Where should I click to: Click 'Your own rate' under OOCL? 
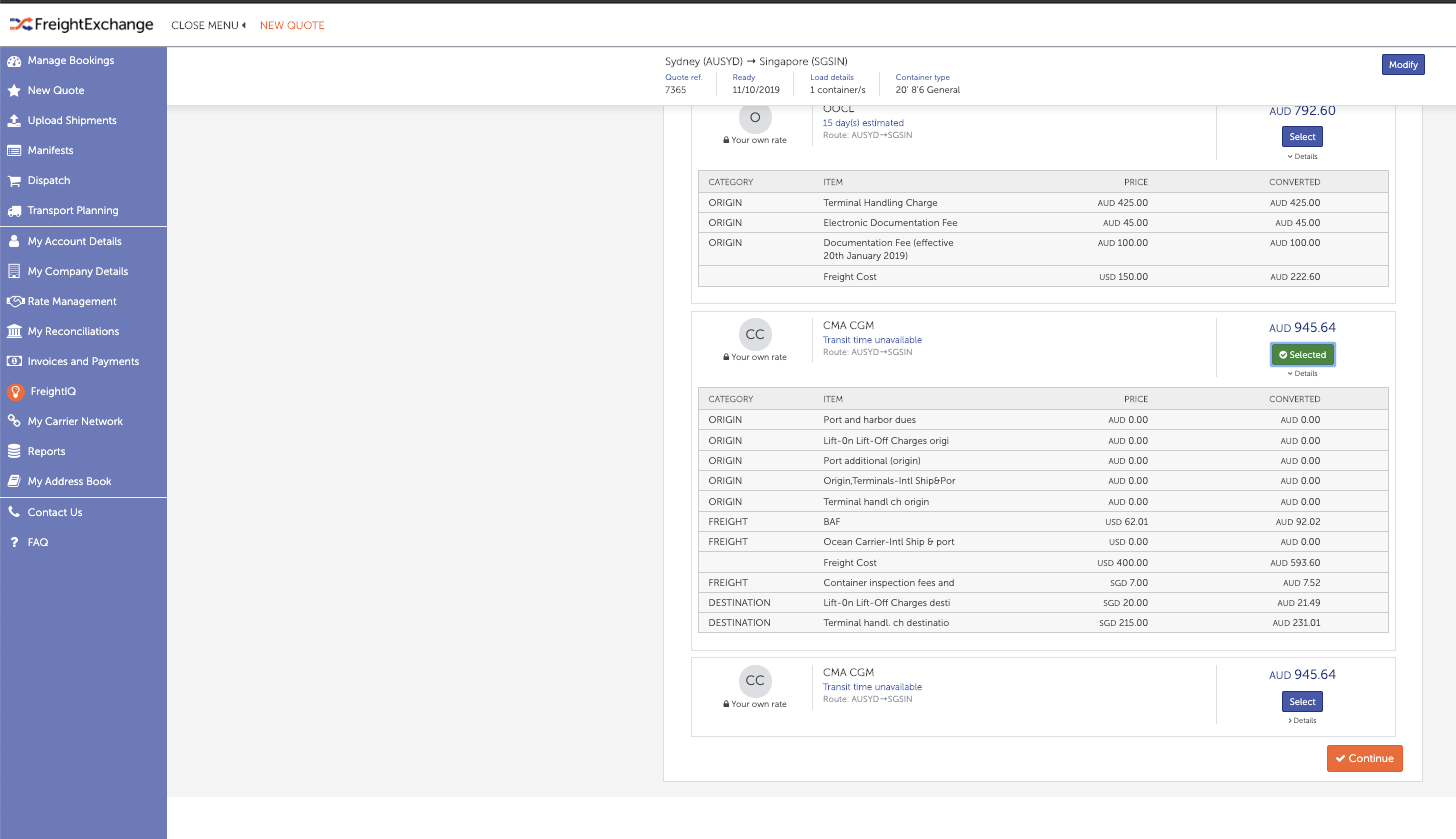(755, 140)
